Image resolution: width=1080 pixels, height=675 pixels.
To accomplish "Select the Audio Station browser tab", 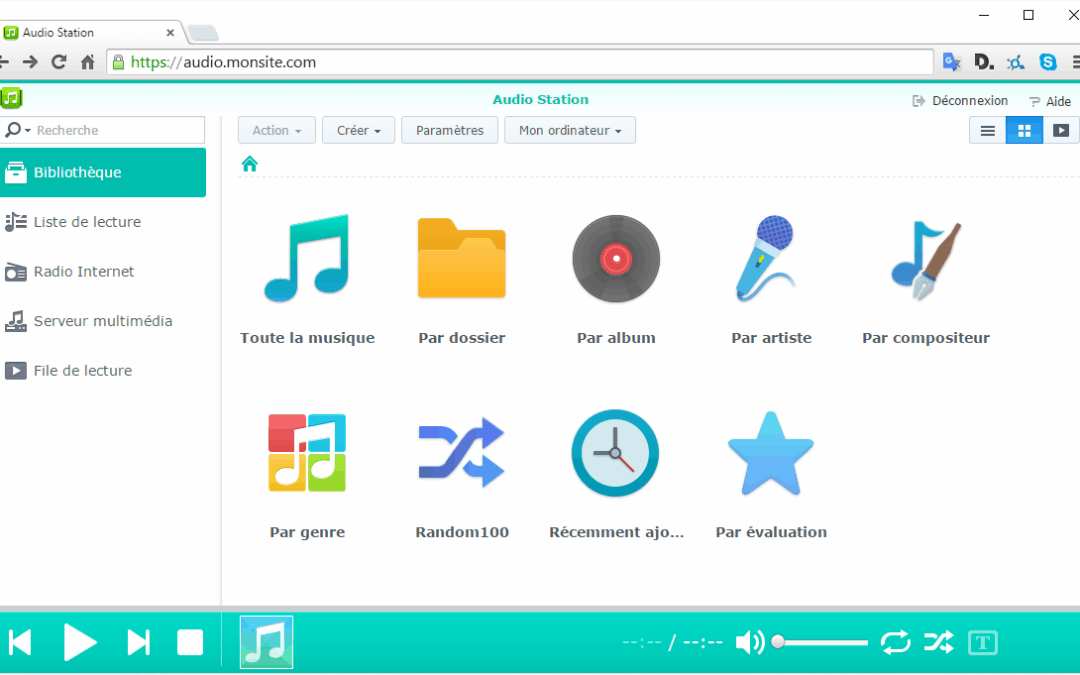I will click(90, 32).
